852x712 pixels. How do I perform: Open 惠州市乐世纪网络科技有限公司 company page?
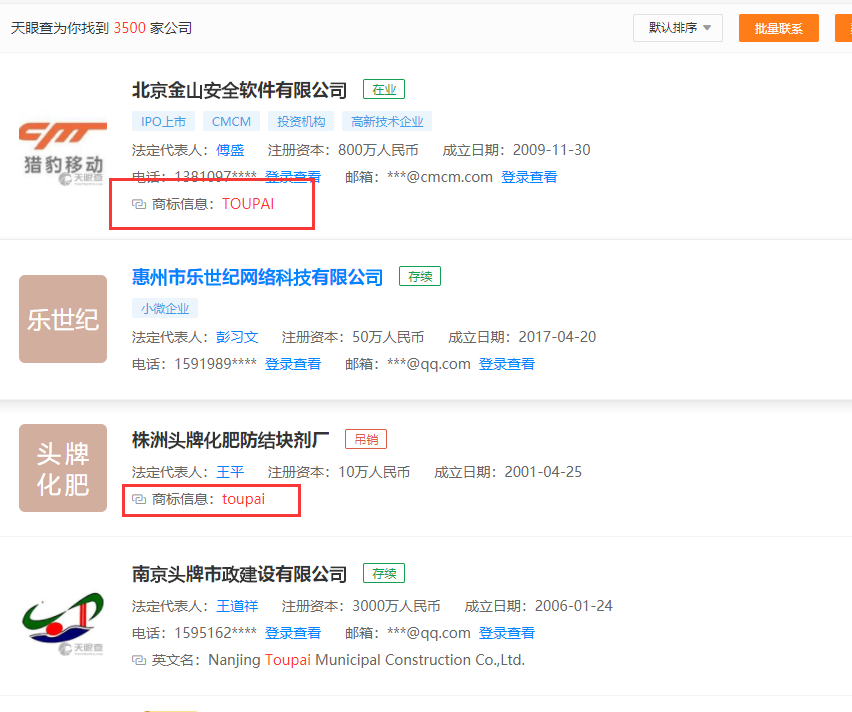(x=257, y=277)
